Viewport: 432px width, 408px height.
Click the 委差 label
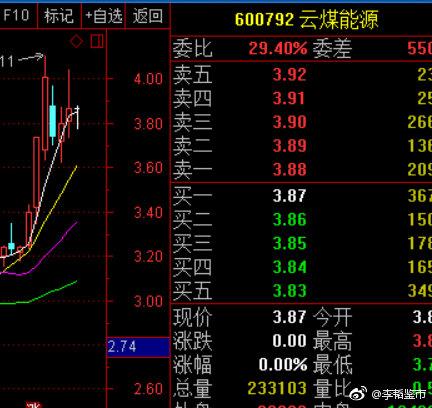pos(332,49)
